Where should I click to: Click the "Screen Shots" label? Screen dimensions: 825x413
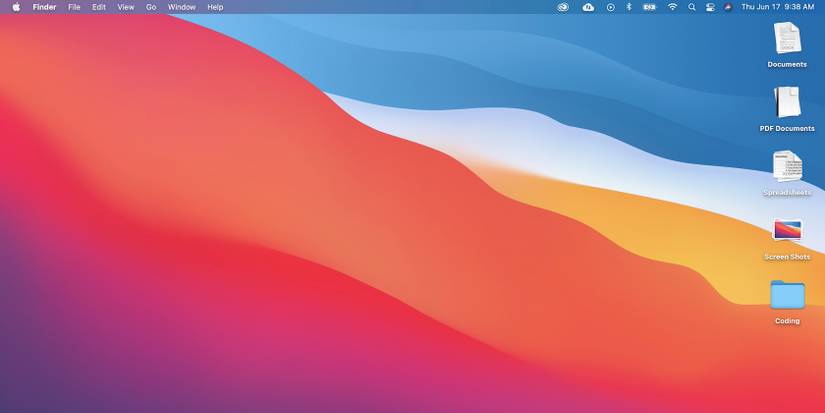(x=787, y=257)
